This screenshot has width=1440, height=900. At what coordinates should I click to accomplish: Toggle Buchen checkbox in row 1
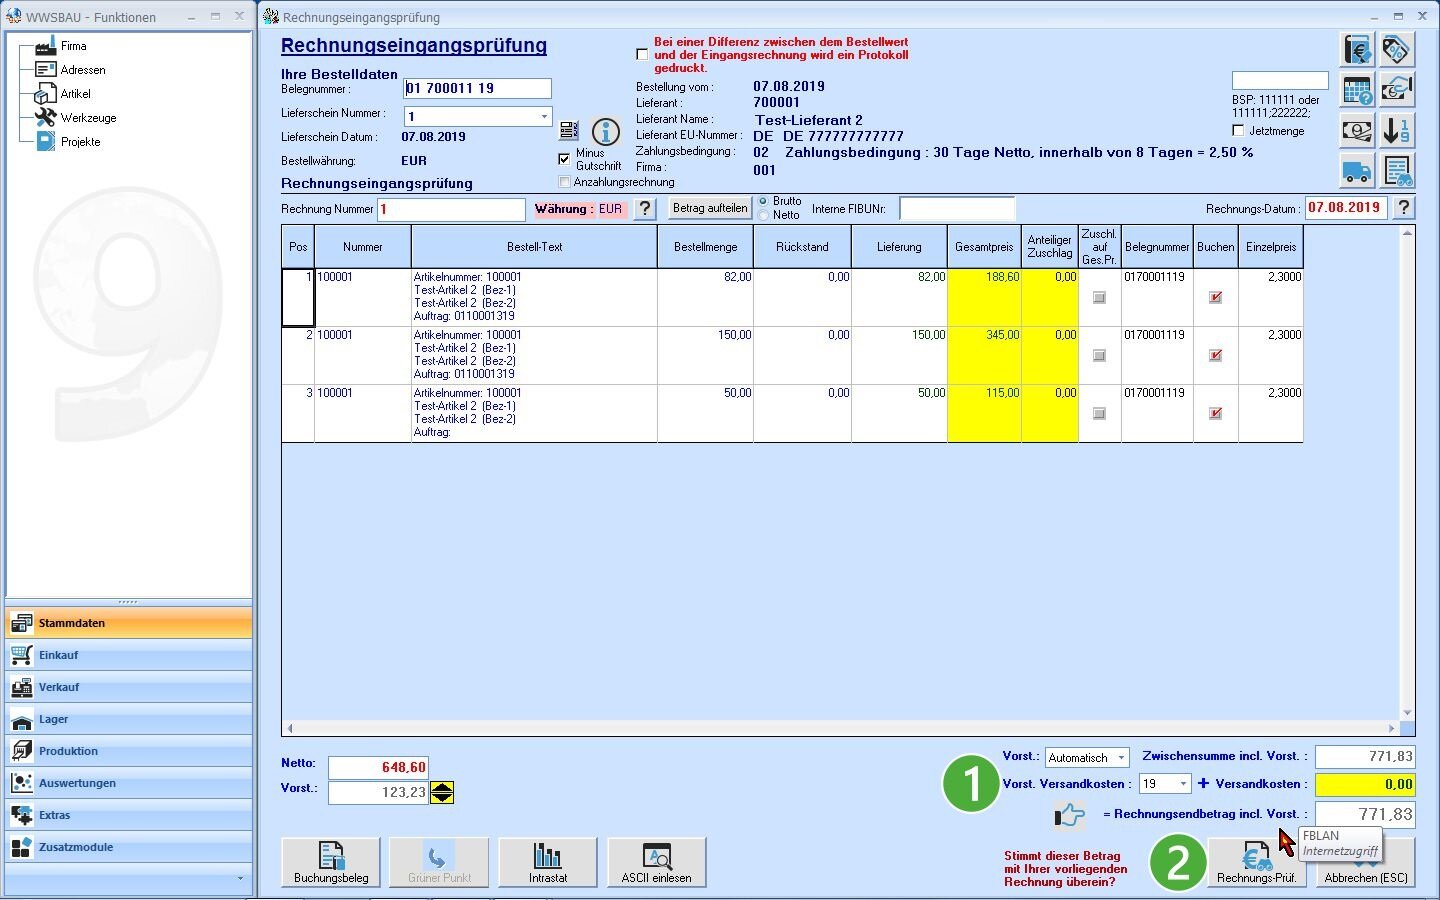pyautogui.click(x=1216, y=297)
